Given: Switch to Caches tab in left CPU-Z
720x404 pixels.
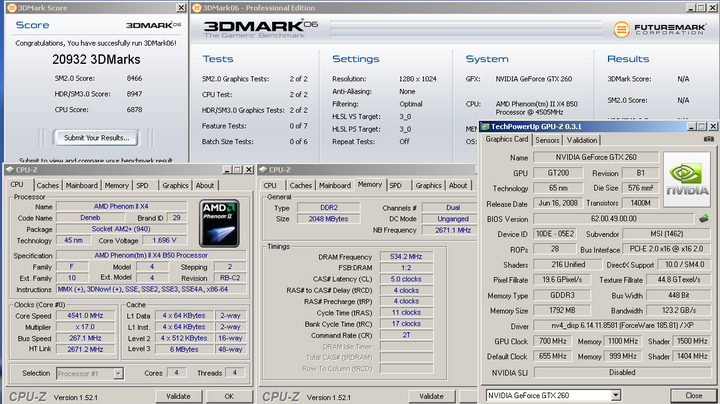Looking at the screenshot, I should [47, 185].
